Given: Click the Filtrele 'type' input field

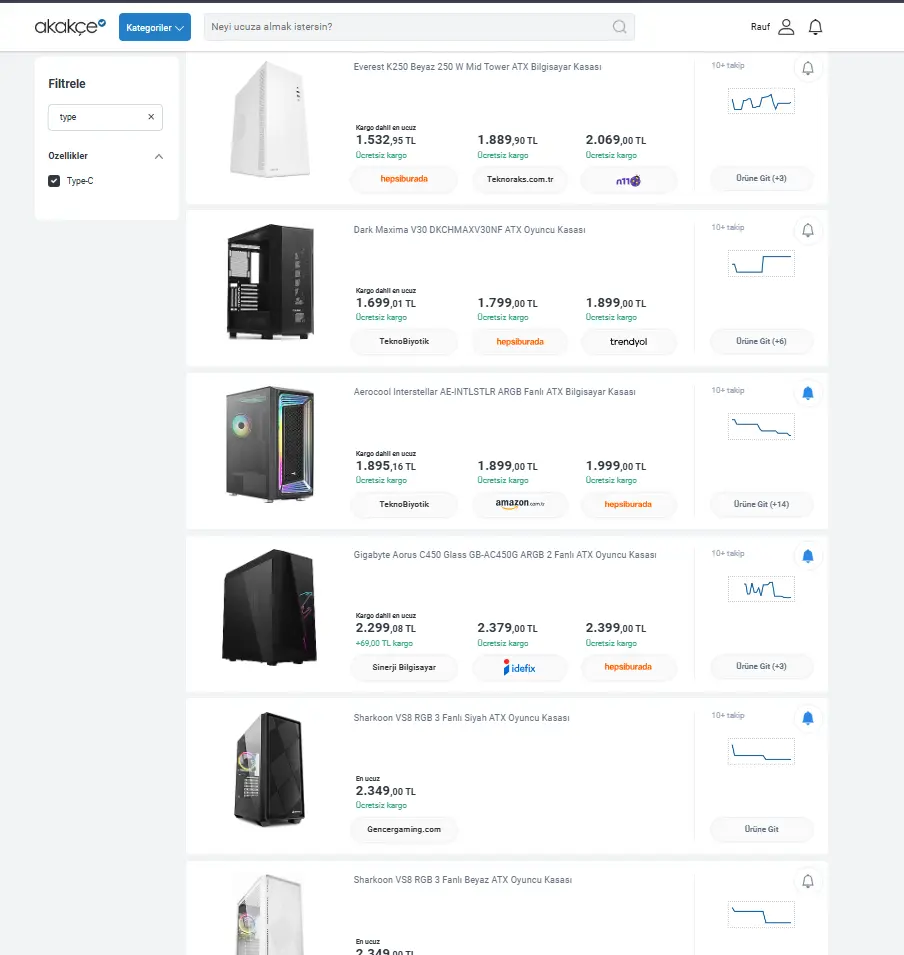Looking at the screenshot, I should pos(105,117).
